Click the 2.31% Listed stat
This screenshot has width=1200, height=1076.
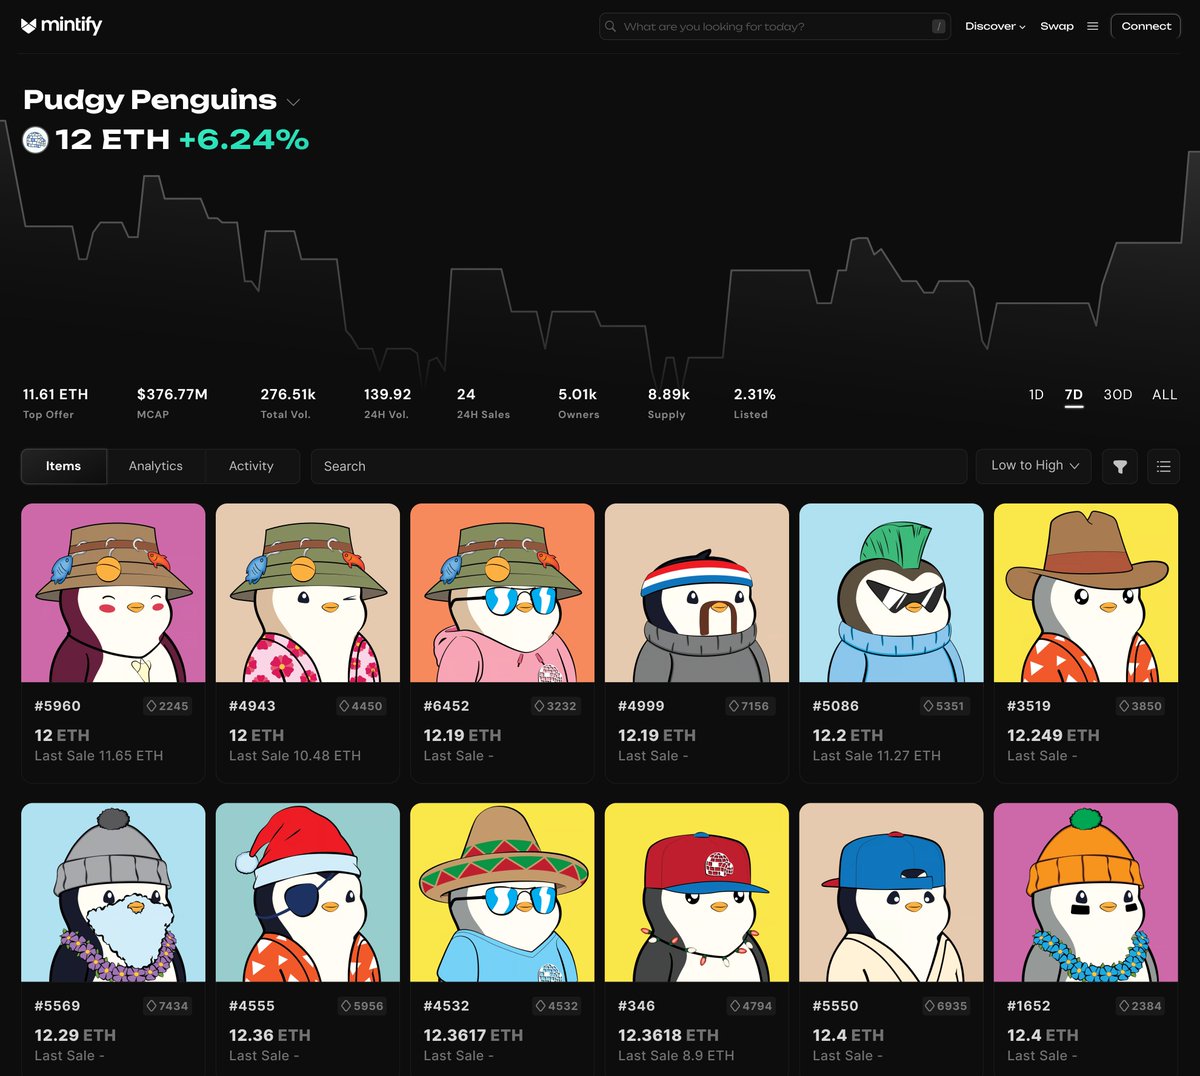(754, 403)
